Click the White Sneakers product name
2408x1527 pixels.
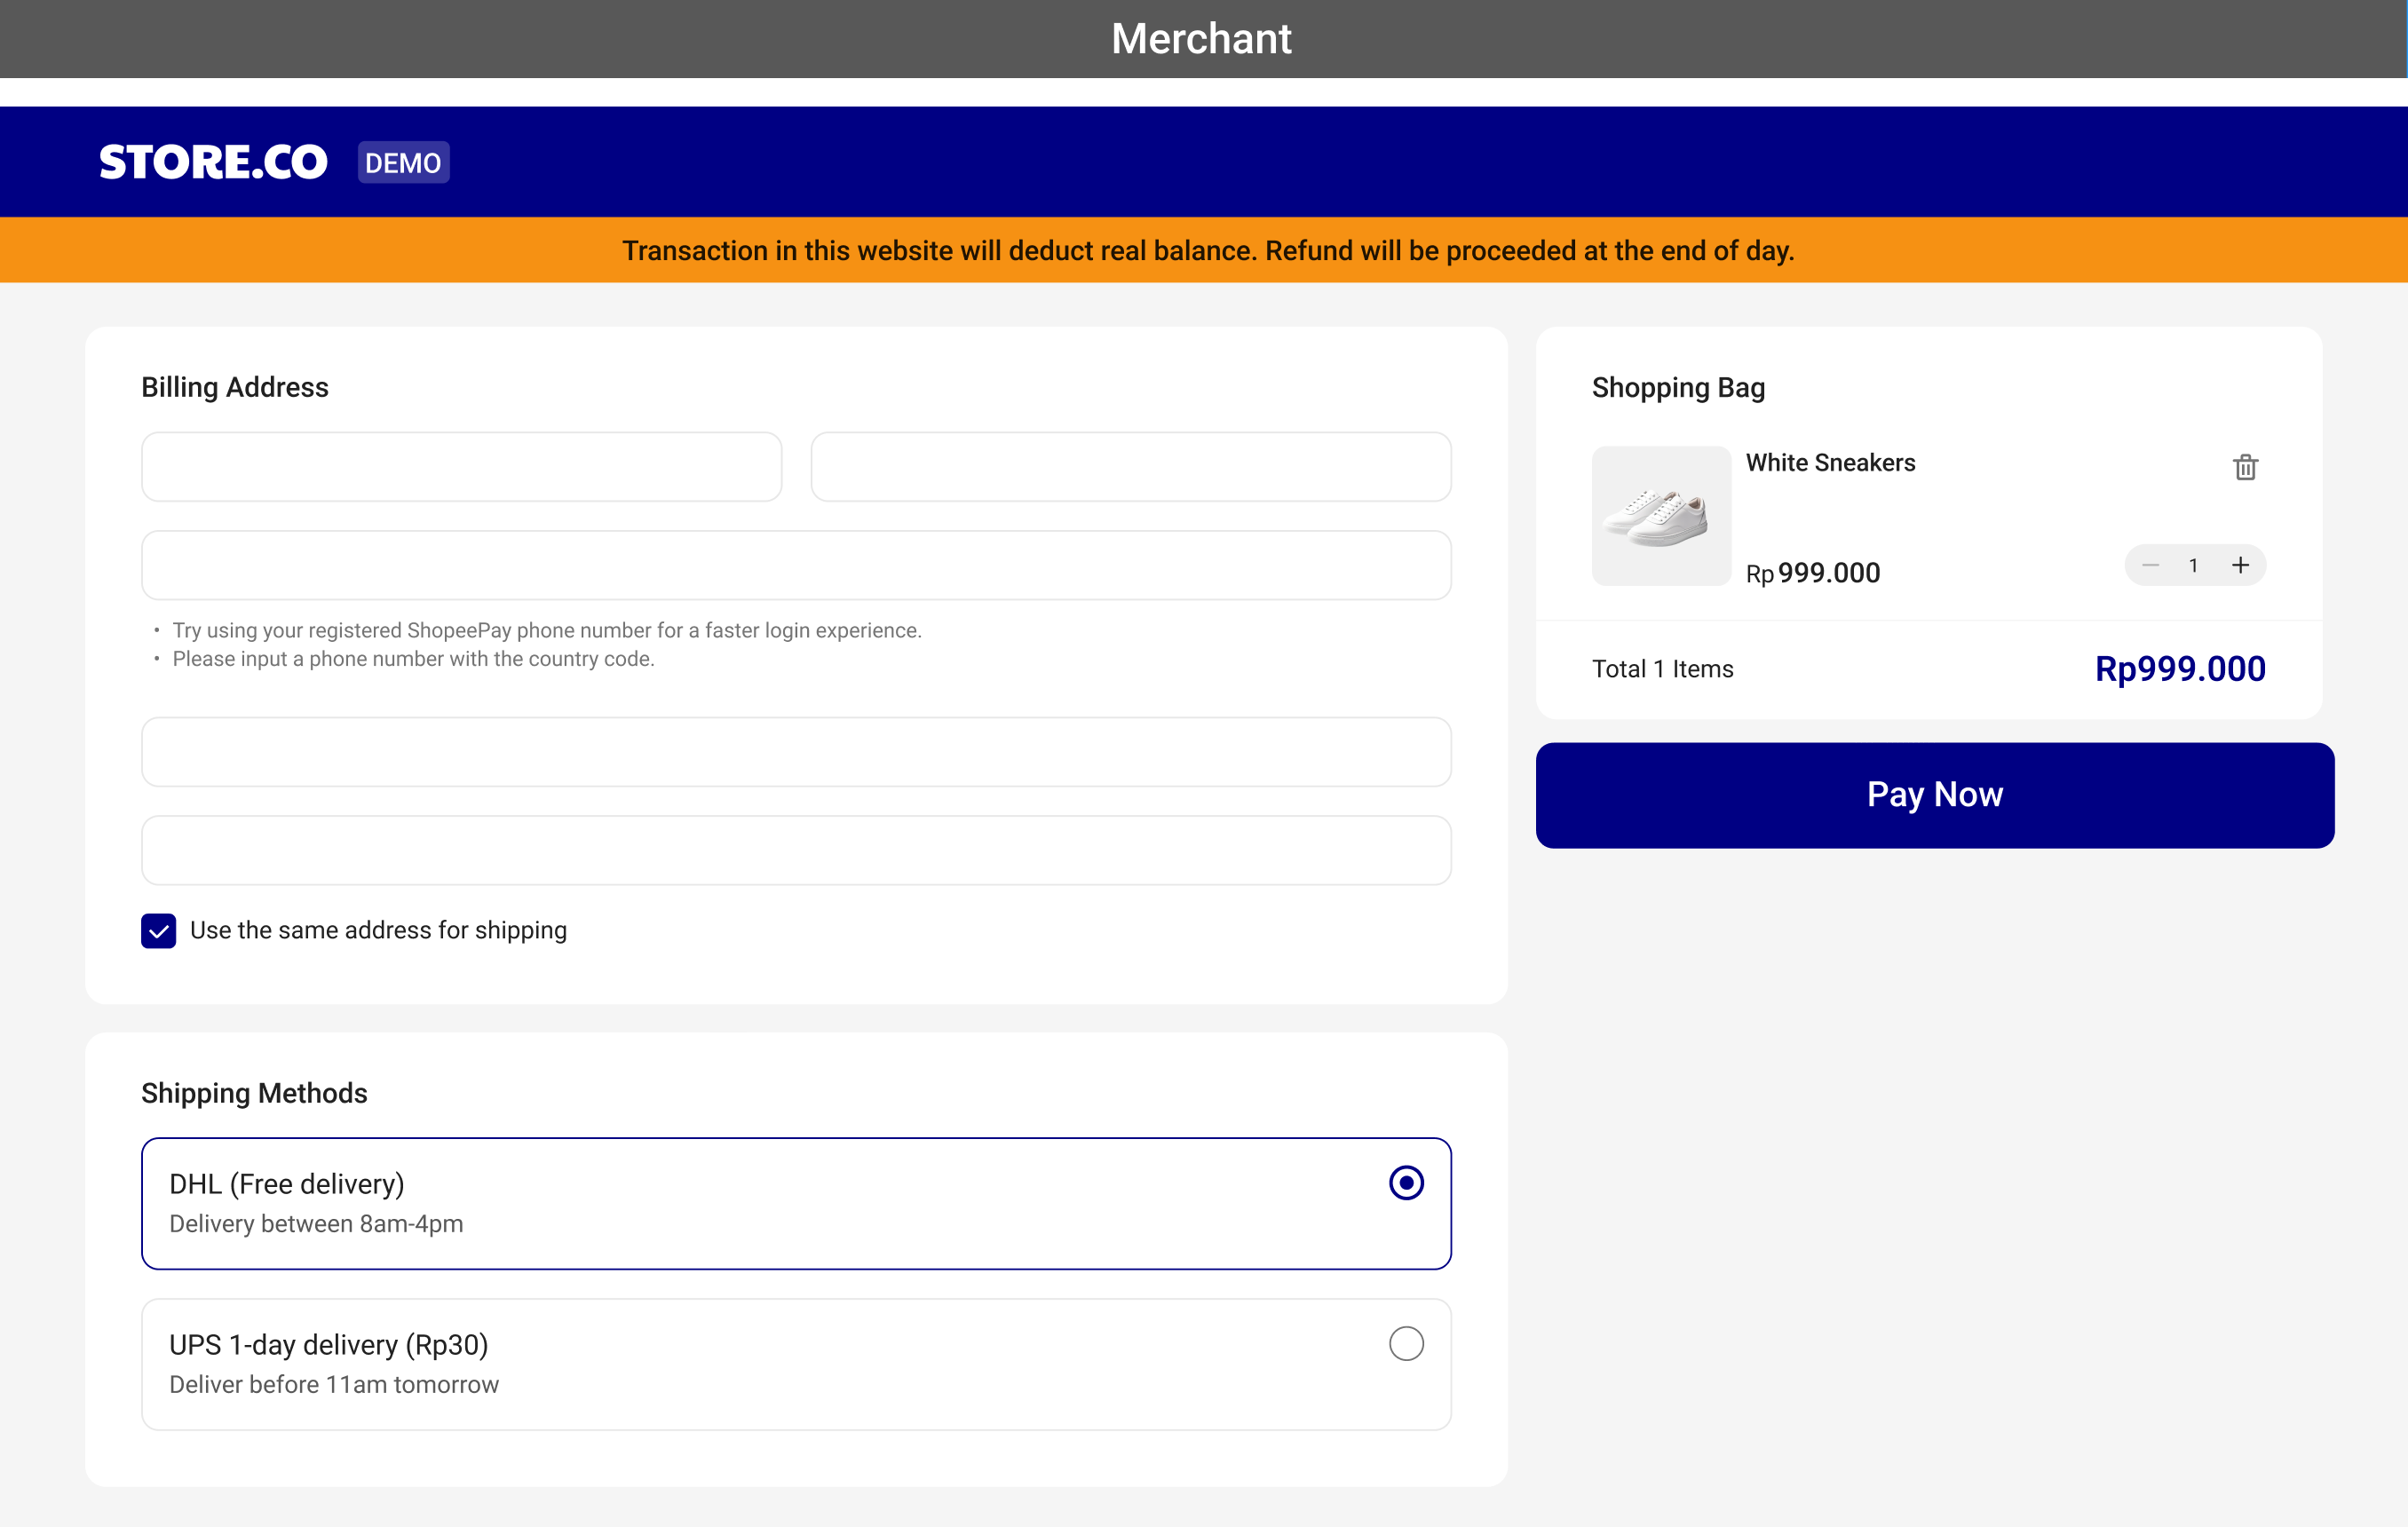coord(1830,462)
